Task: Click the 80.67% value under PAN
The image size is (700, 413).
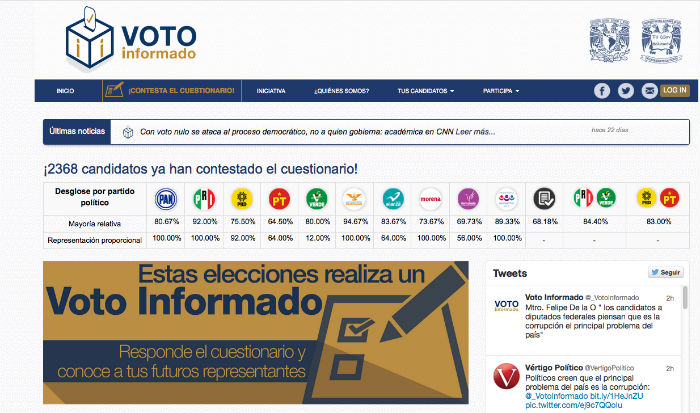Action: click(167, 221)
